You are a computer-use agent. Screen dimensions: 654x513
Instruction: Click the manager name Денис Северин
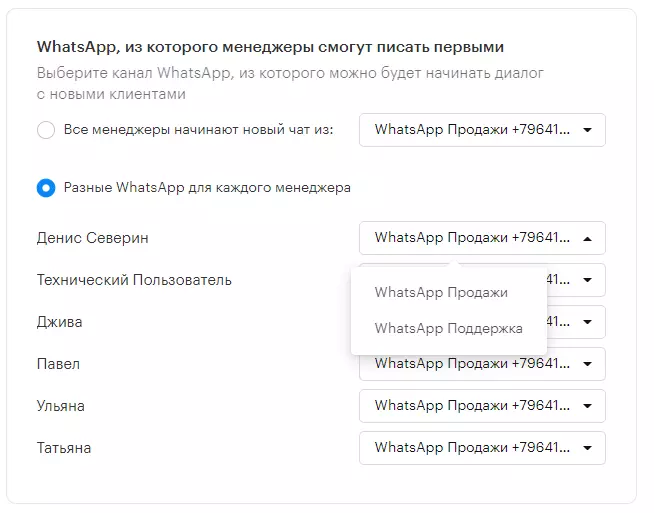[93, 238]
